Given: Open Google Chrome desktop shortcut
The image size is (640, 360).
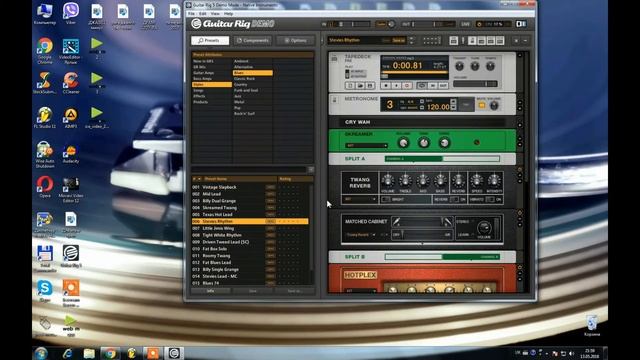Looking at the screenshot, I should pyautogui.click(x=45, y=50).
